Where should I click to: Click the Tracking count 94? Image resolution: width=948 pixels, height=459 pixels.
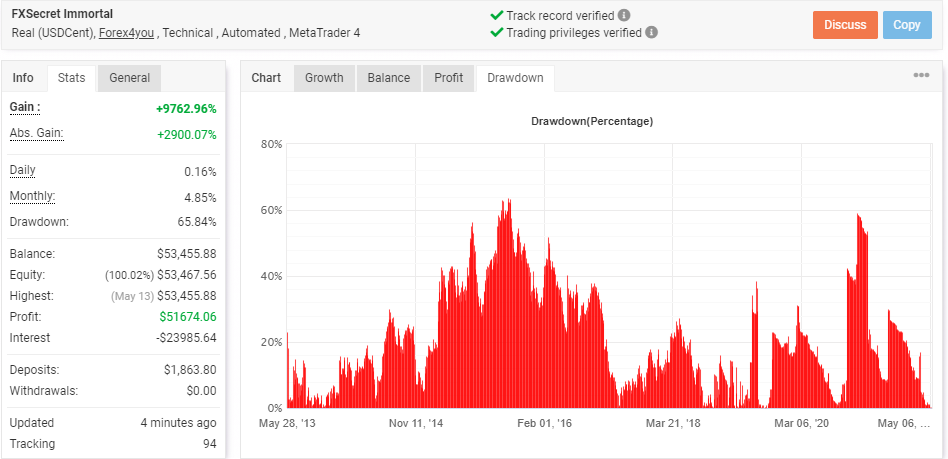pyautogui.click(x=210, y=444)
